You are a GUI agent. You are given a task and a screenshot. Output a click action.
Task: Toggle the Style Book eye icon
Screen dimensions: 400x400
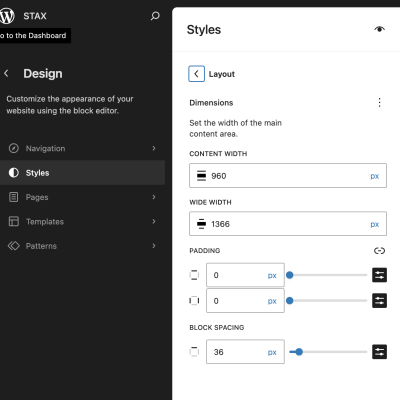[379, 29]
